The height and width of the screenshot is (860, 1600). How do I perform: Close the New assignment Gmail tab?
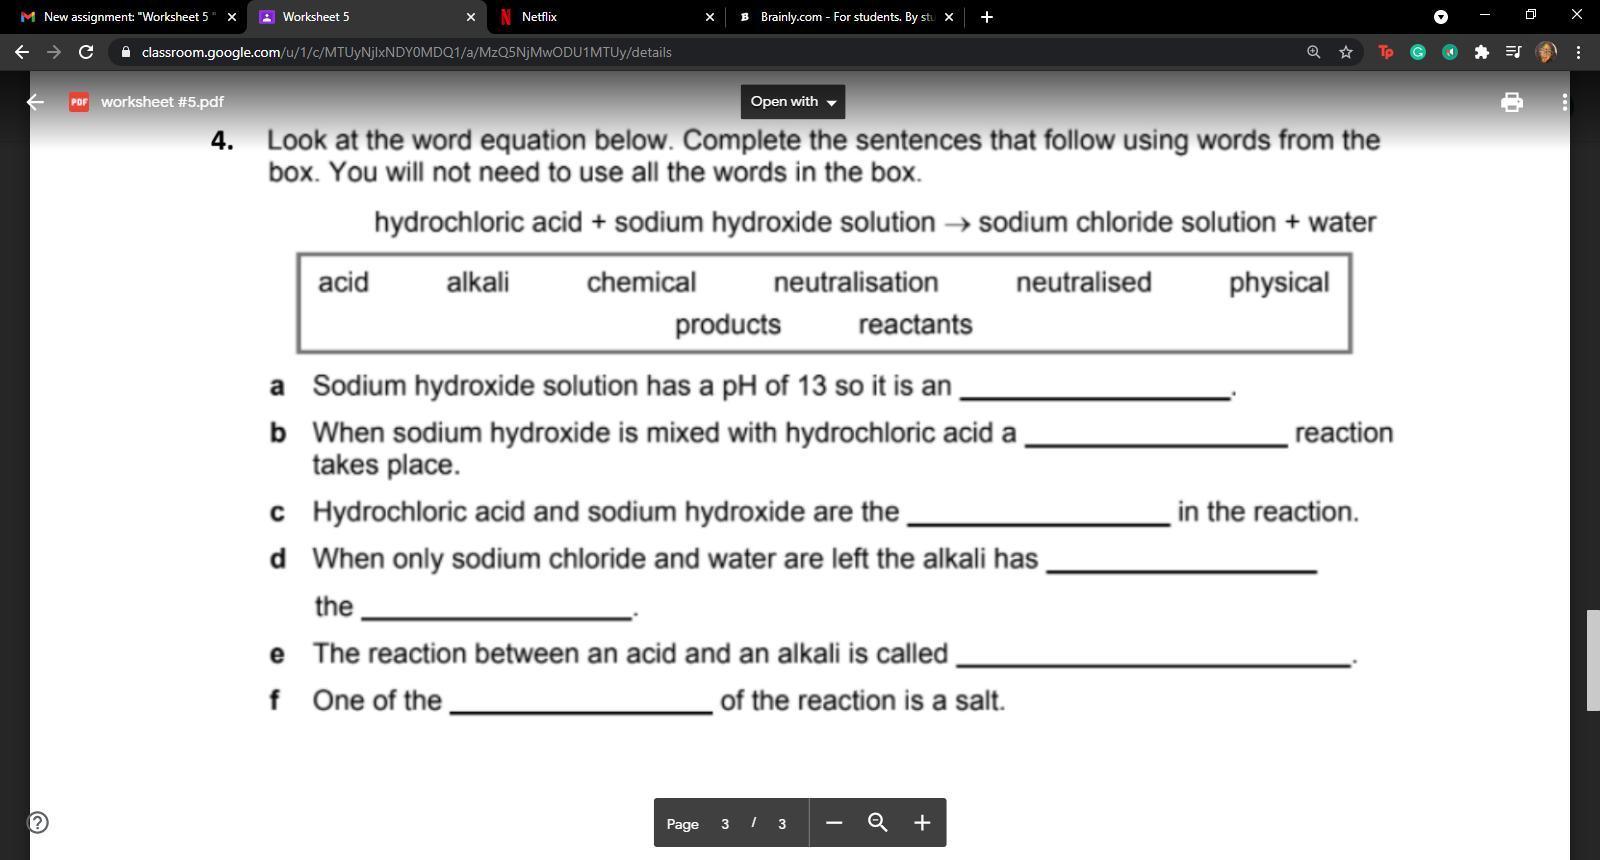tap(232, 17)
